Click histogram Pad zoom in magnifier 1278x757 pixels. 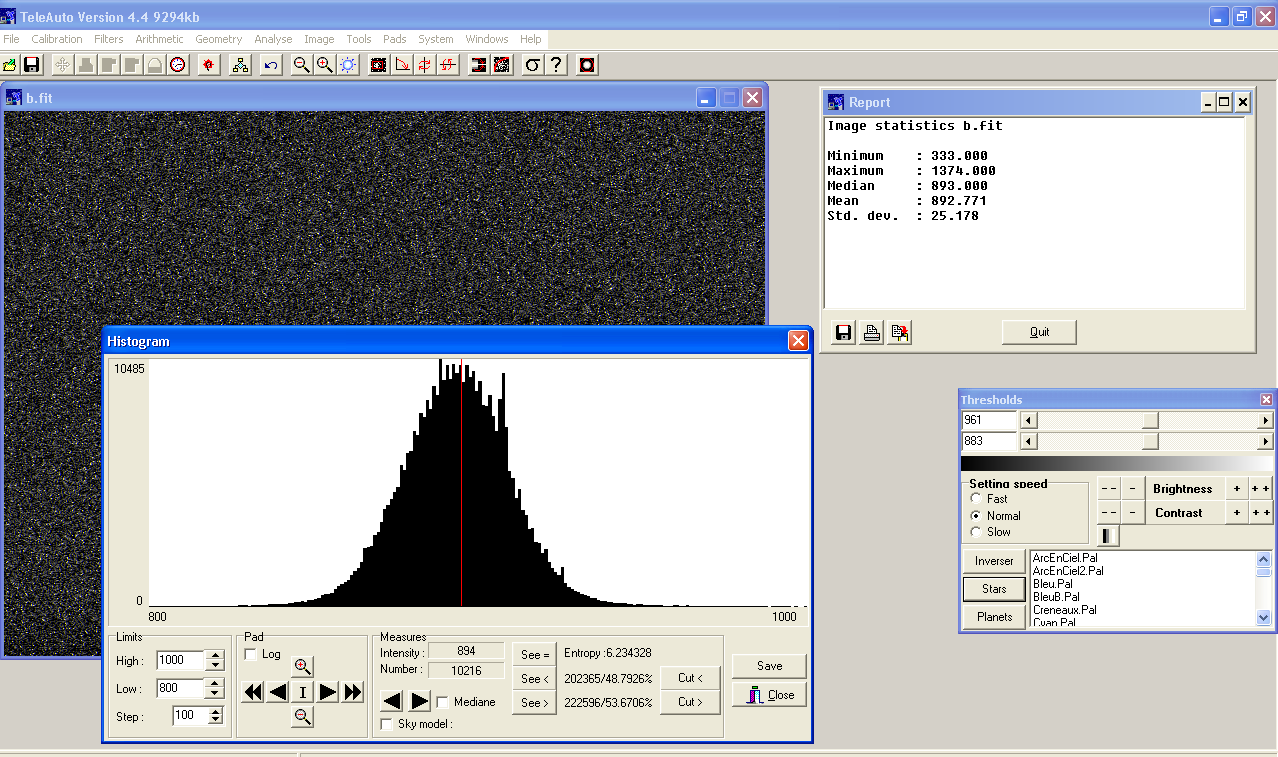click(302, 666)
